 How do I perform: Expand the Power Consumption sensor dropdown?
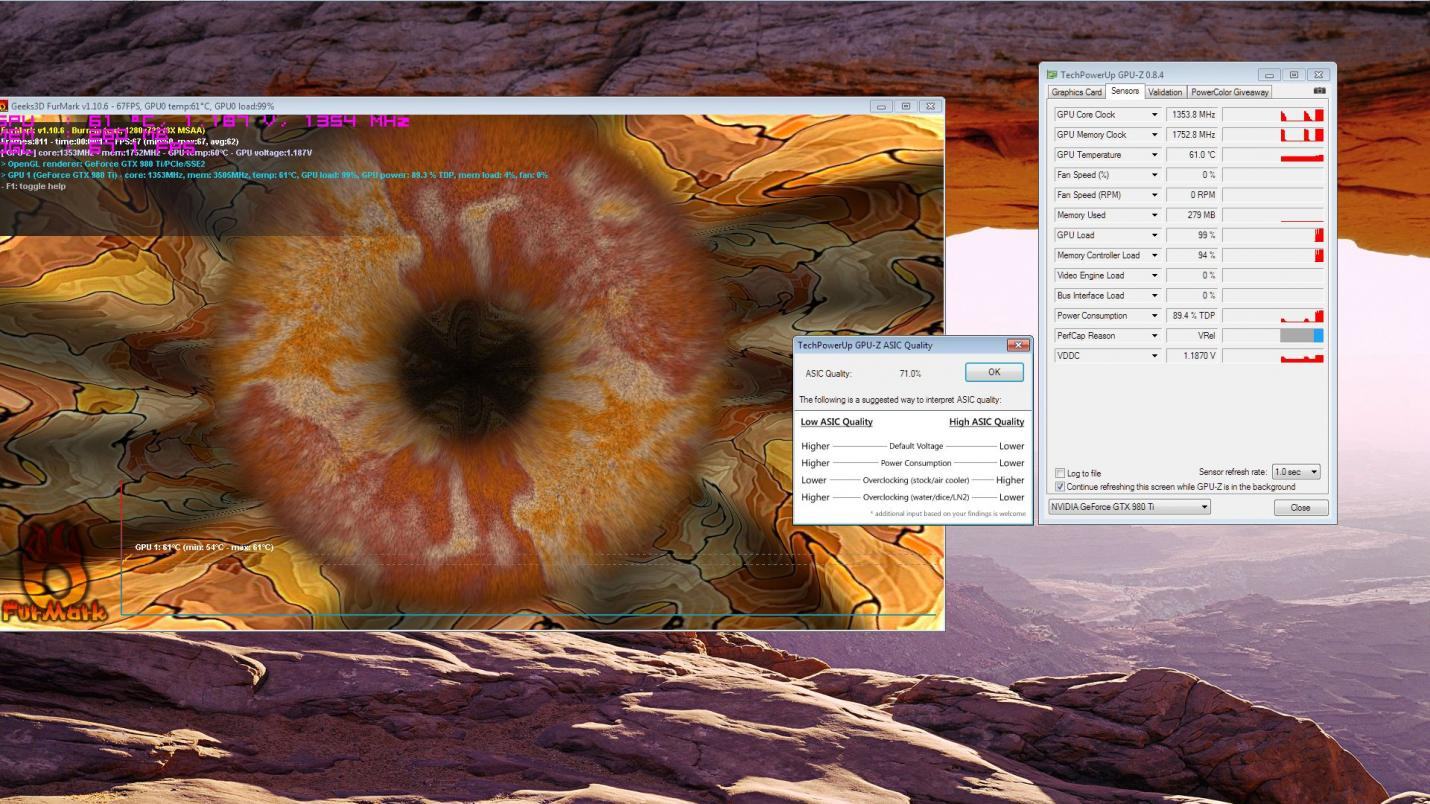coord(1155,315)
